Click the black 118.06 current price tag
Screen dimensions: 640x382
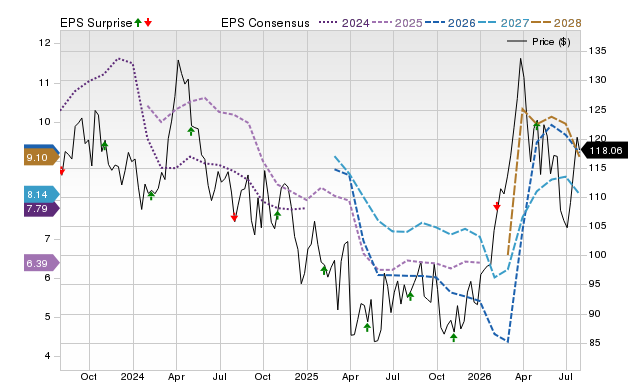(603, 151)
